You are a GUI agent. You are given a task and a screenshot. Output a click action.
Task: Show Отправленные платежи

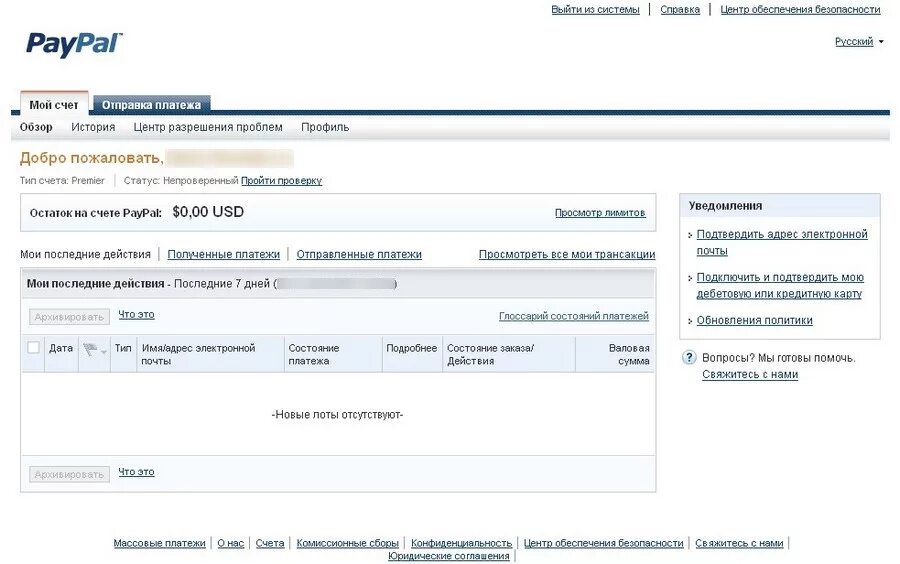coord(359,254)
